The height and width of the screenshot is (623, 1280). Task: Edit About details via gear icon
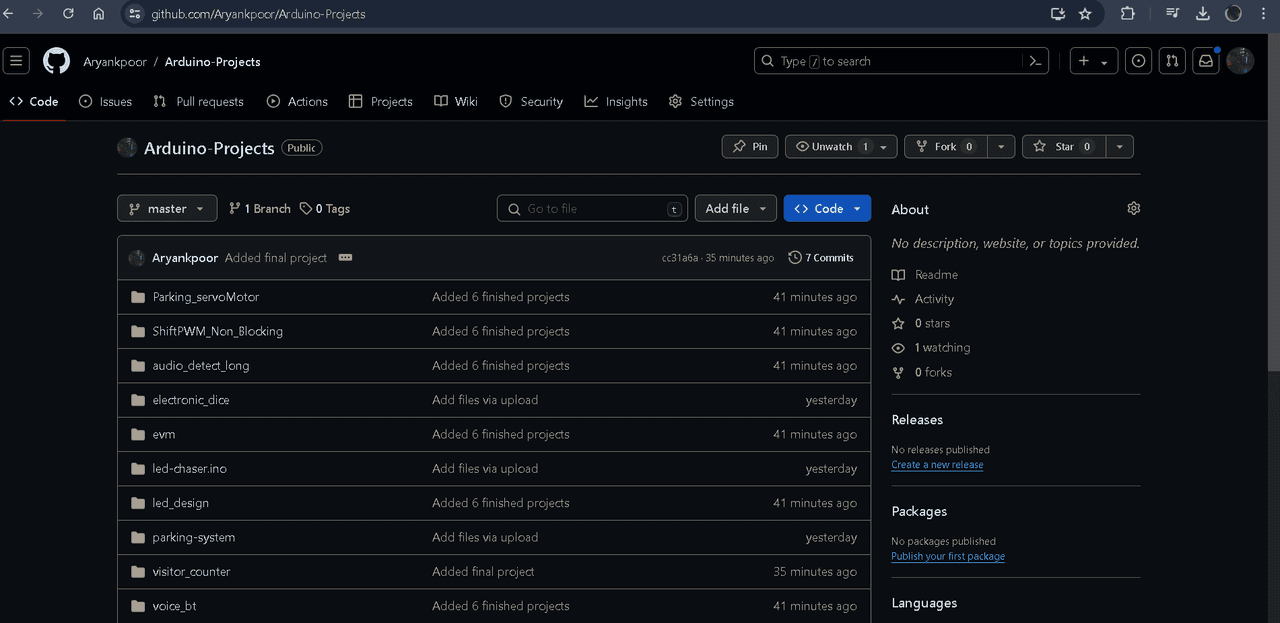coord(1133,208)
